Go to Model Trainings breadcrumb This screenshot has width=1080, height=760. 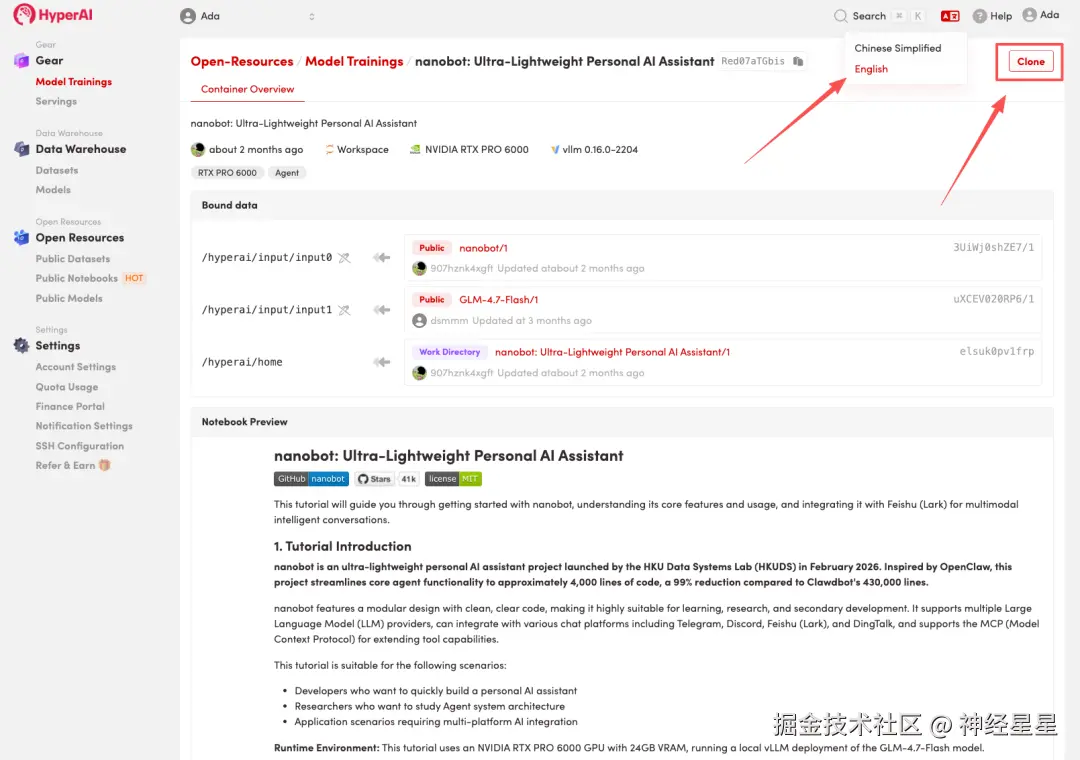tap(354, 61)
